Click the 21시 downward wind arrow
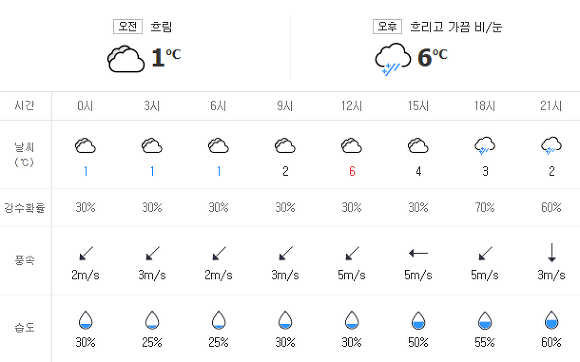This screenshot has height=362, width=580. point(552,253)
